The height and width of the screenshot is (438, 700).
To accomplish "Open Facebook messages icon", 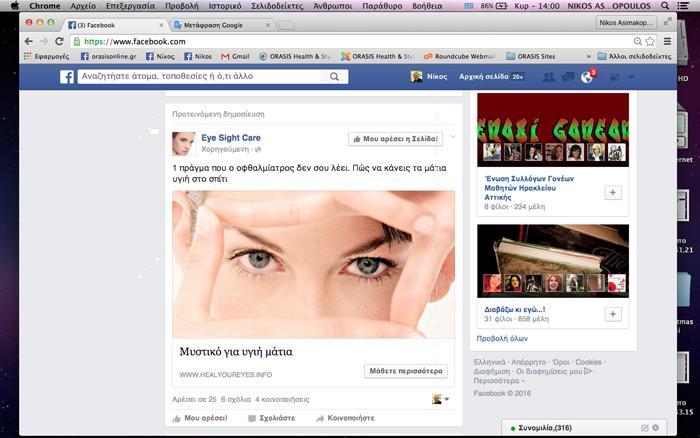I will (x=568, y=77).
